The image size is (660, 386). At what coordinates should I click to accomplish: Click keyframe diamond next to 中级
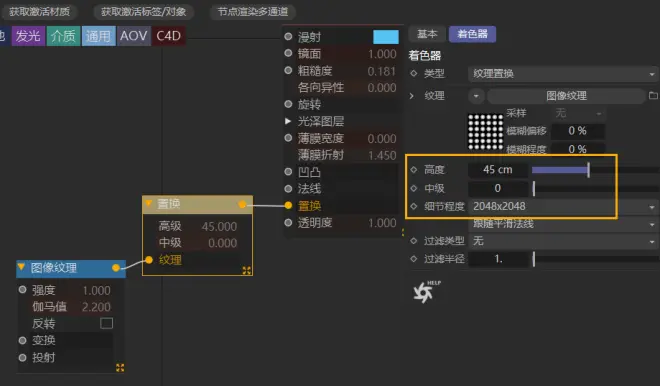click(414, 188)
